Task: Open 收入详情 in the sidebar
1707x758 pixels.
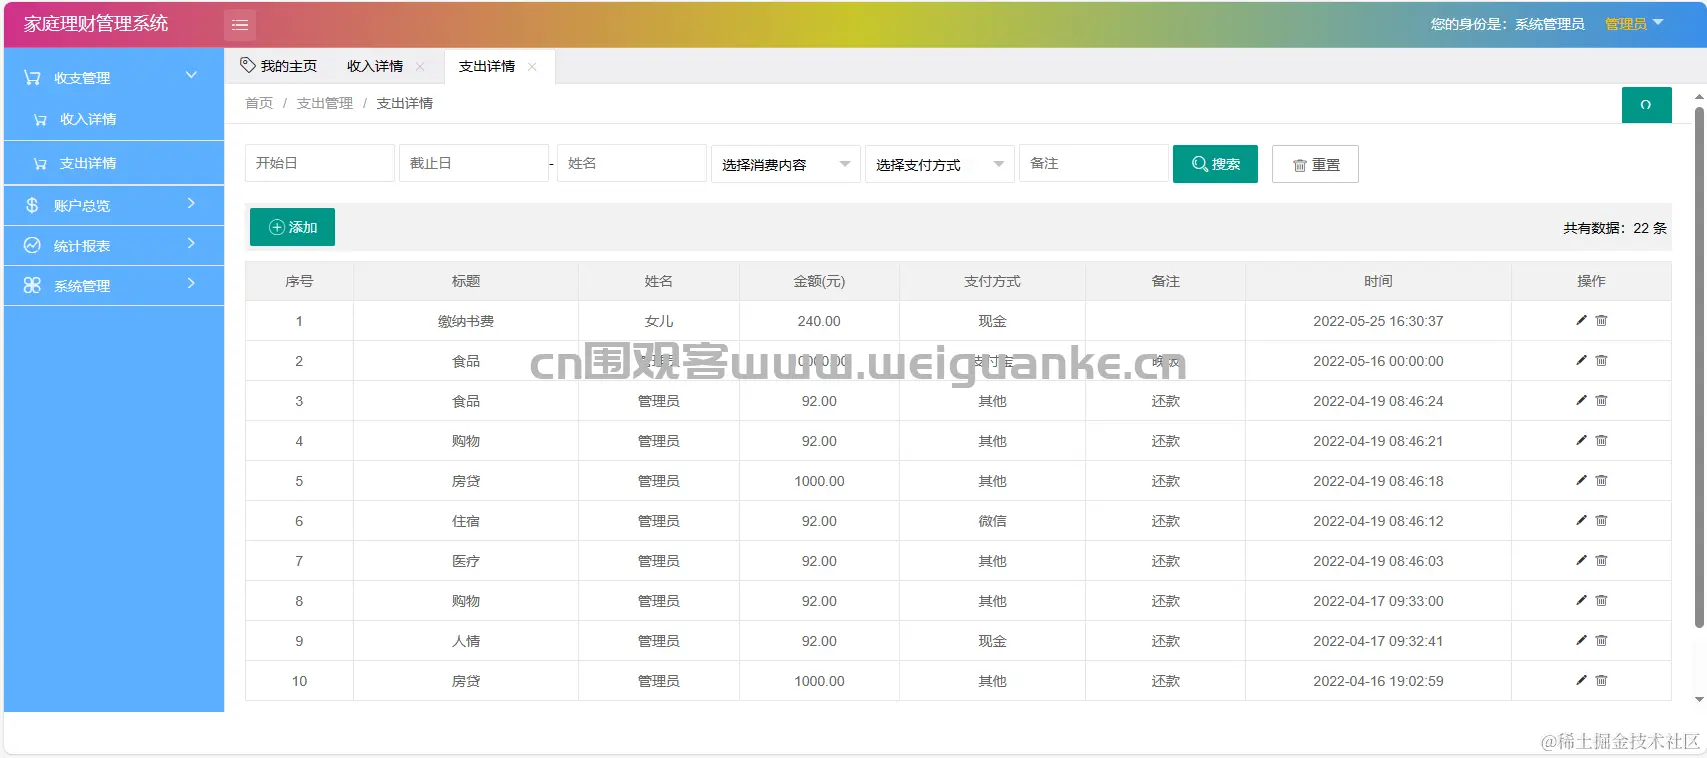Action: 114,119
